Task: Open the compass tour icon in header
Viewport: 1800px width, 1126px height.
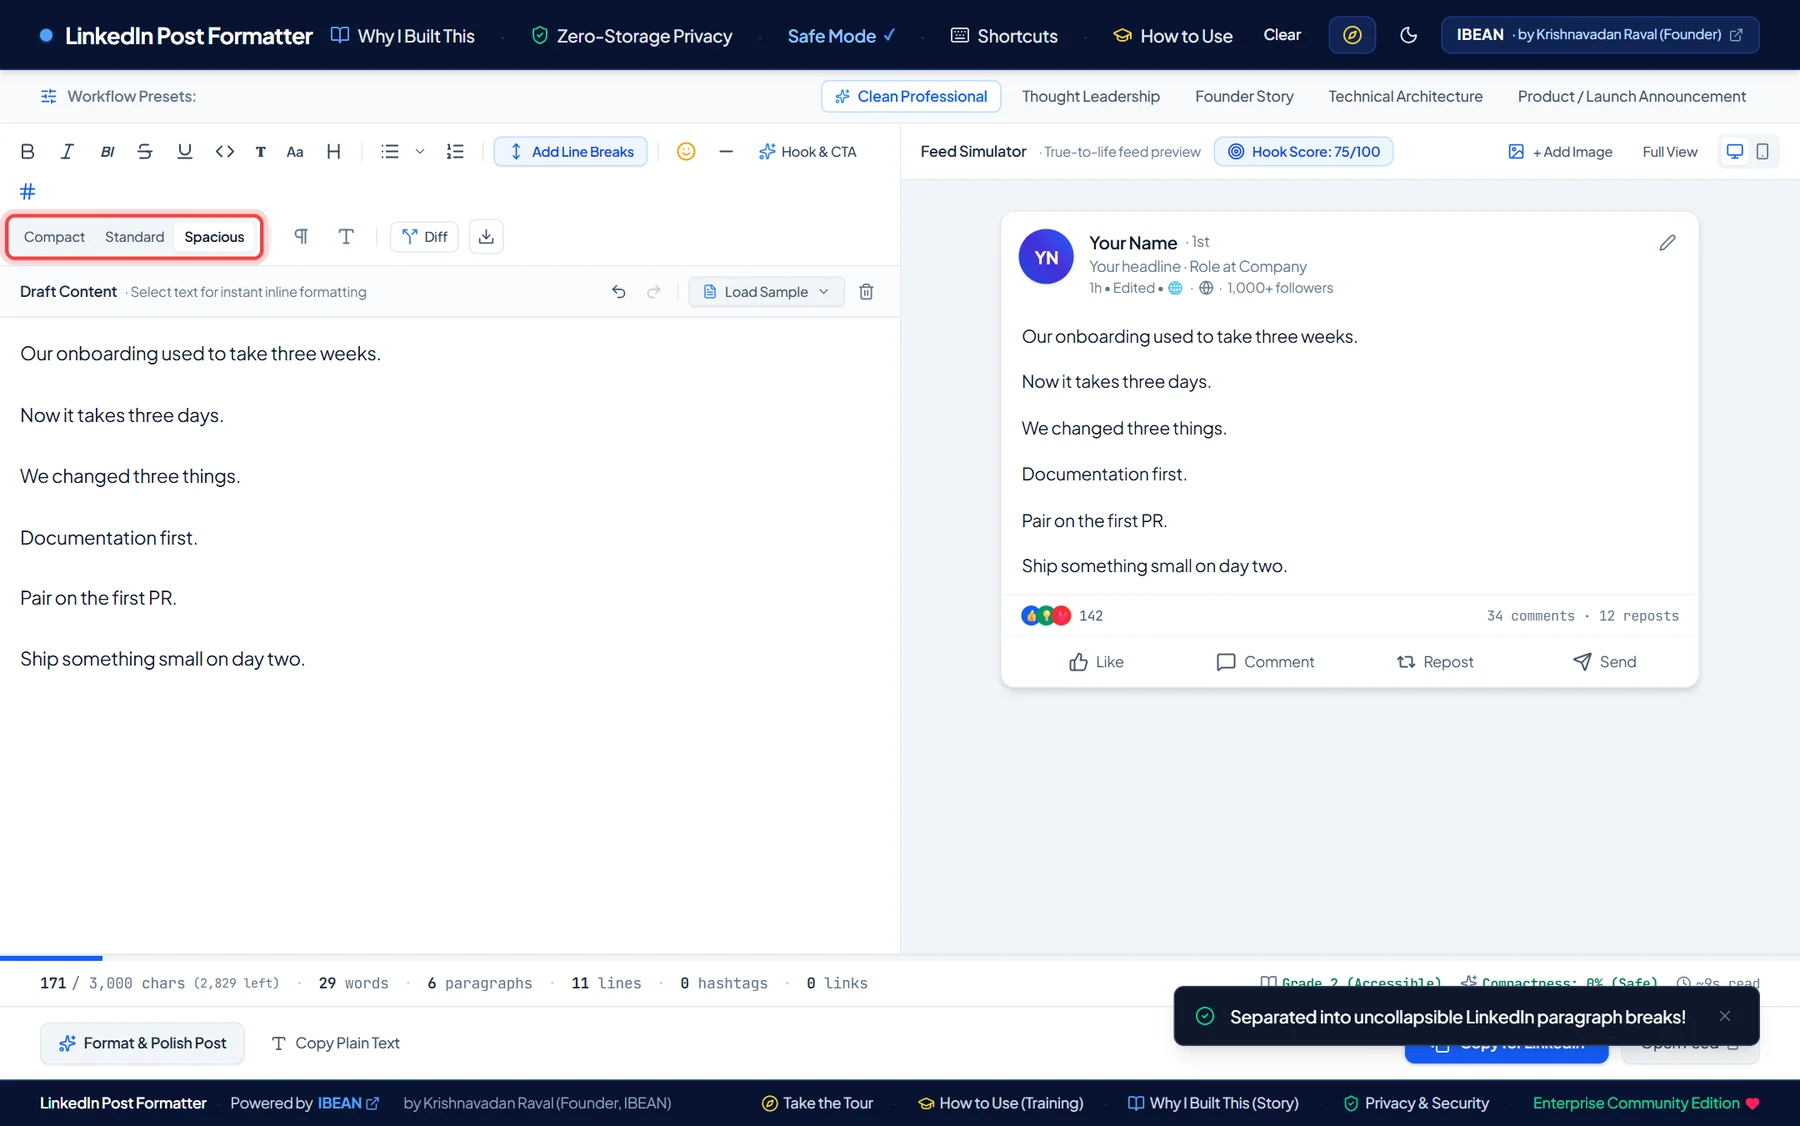Action: coord(1352,35)
